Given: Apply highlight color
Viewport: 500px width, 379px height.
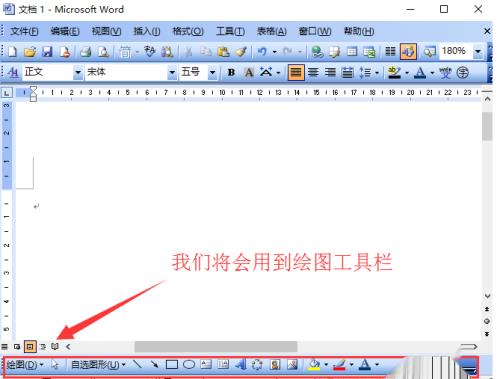Looking at the screenshot, I should (x=394, y=72).
